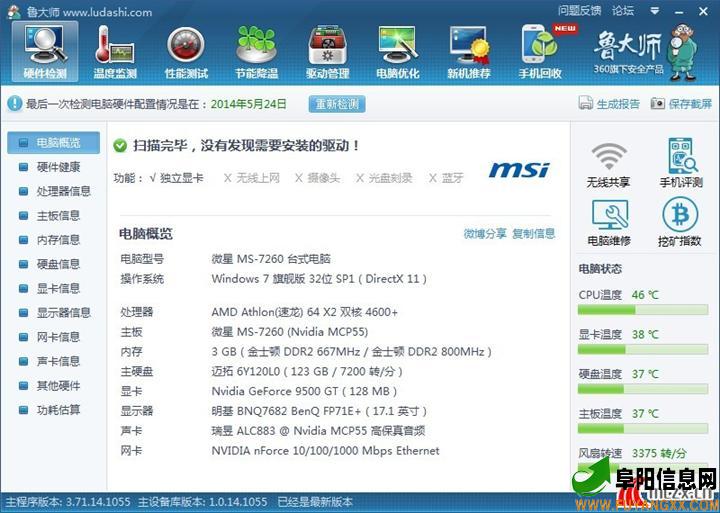Click the Nvidia GeForce 9500 GT text

pos(304,391)
